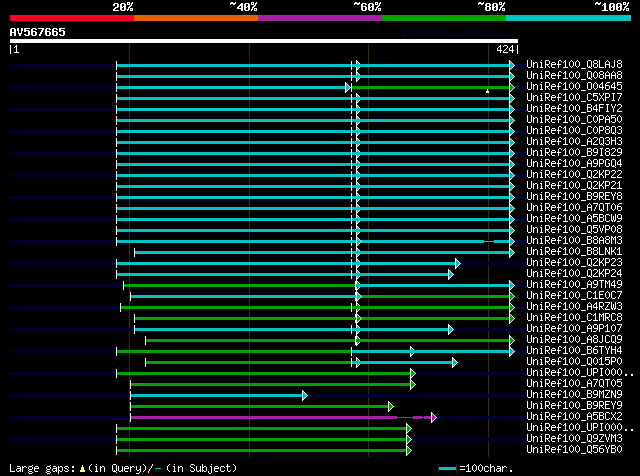Screen dimensions: 640x476
Task: Click the yellow query gap marker on O04645 row
Action: [x=487, y=91]
